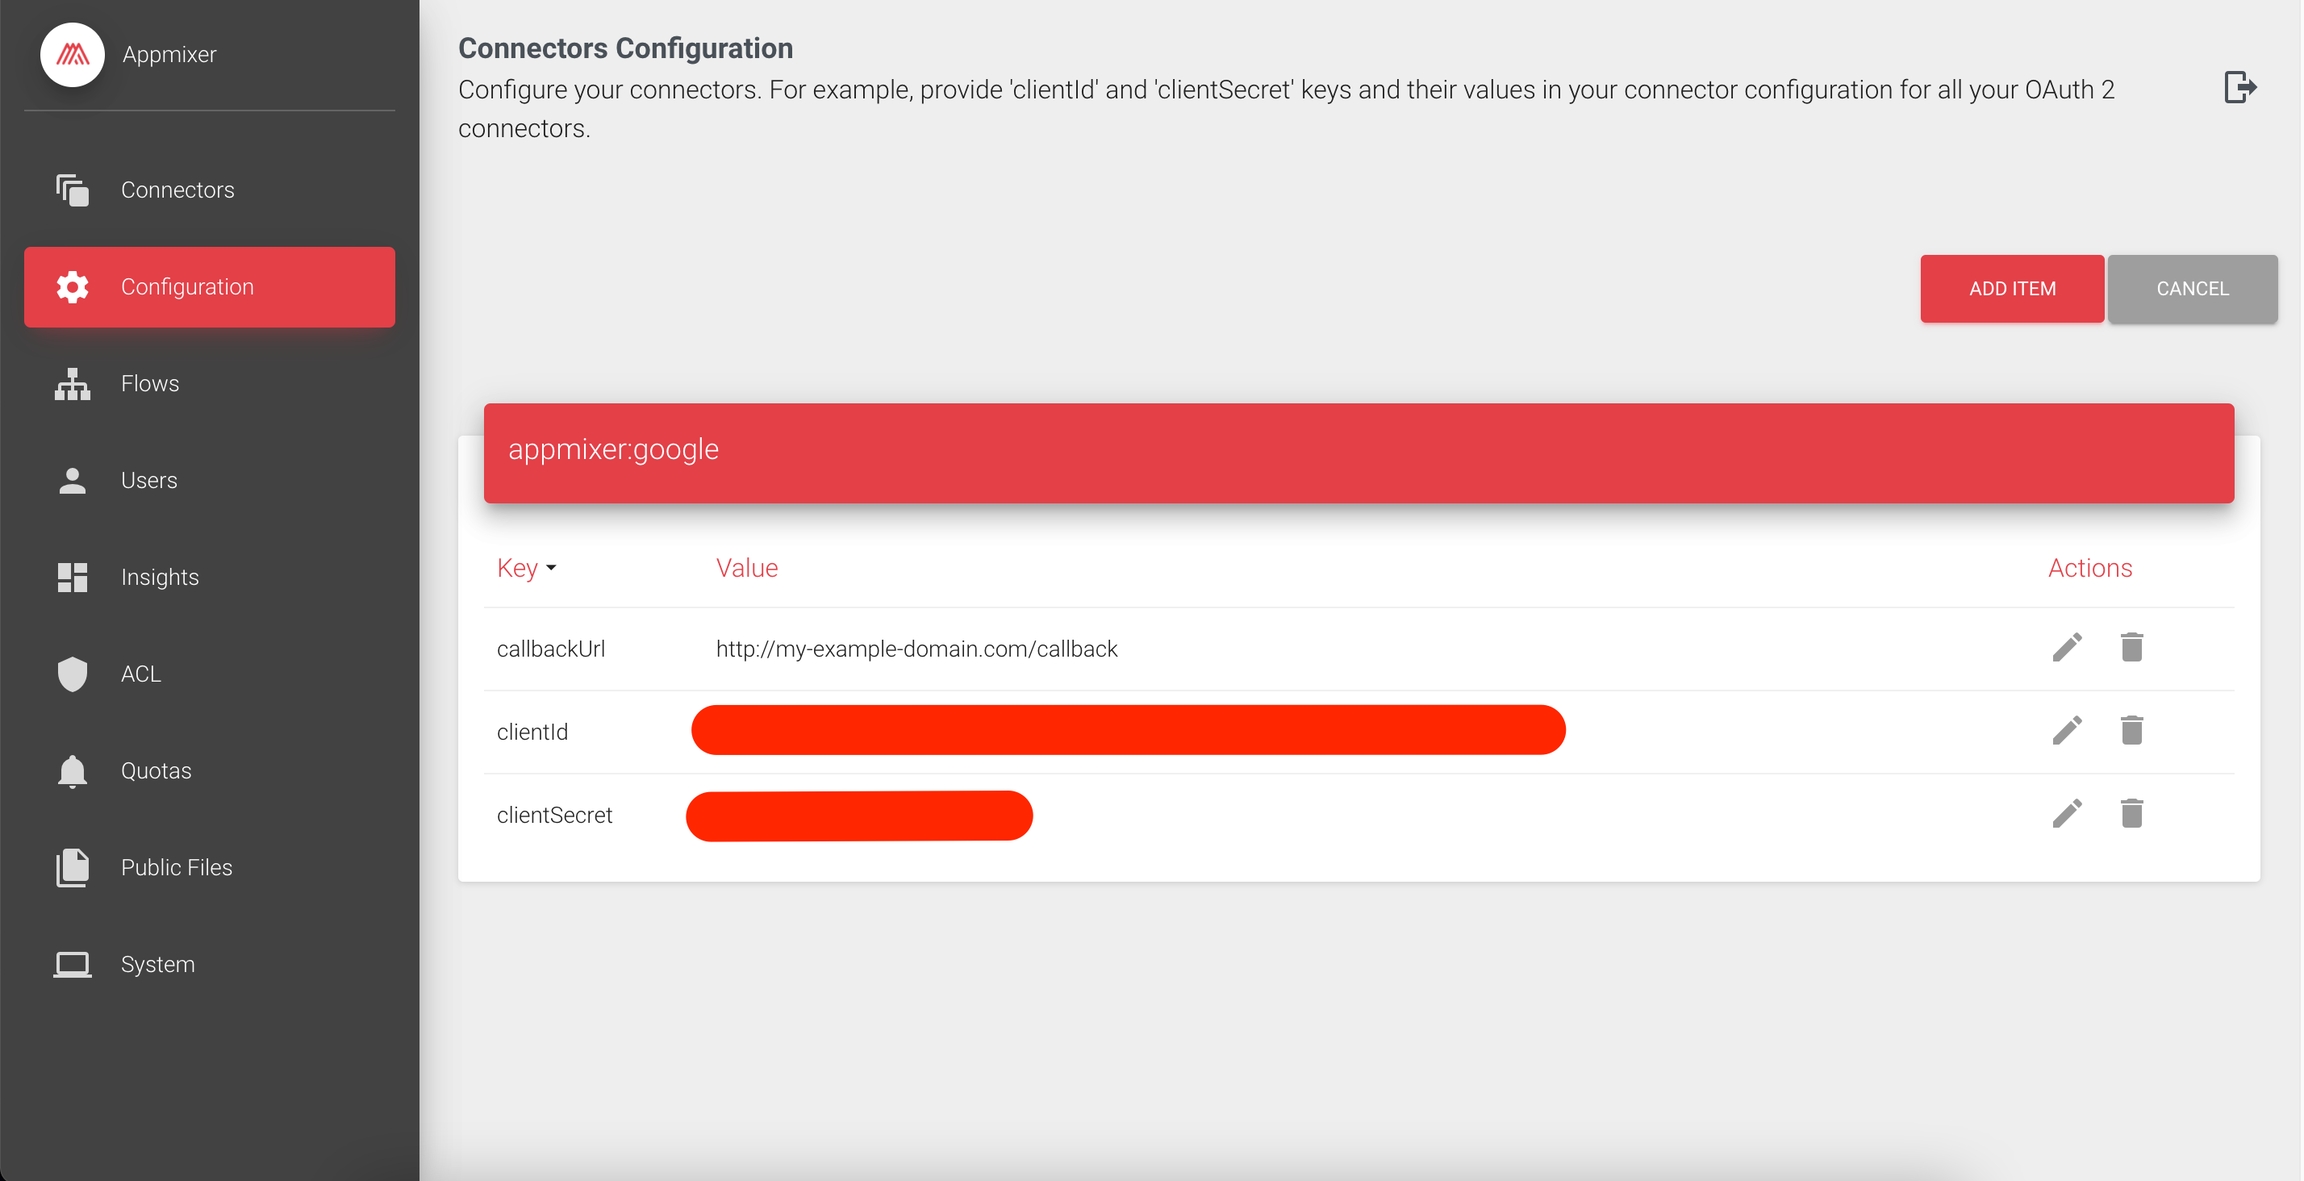
Task: Open the Connectors menu item
Action: pyautogui.click(x=177, y=190)
